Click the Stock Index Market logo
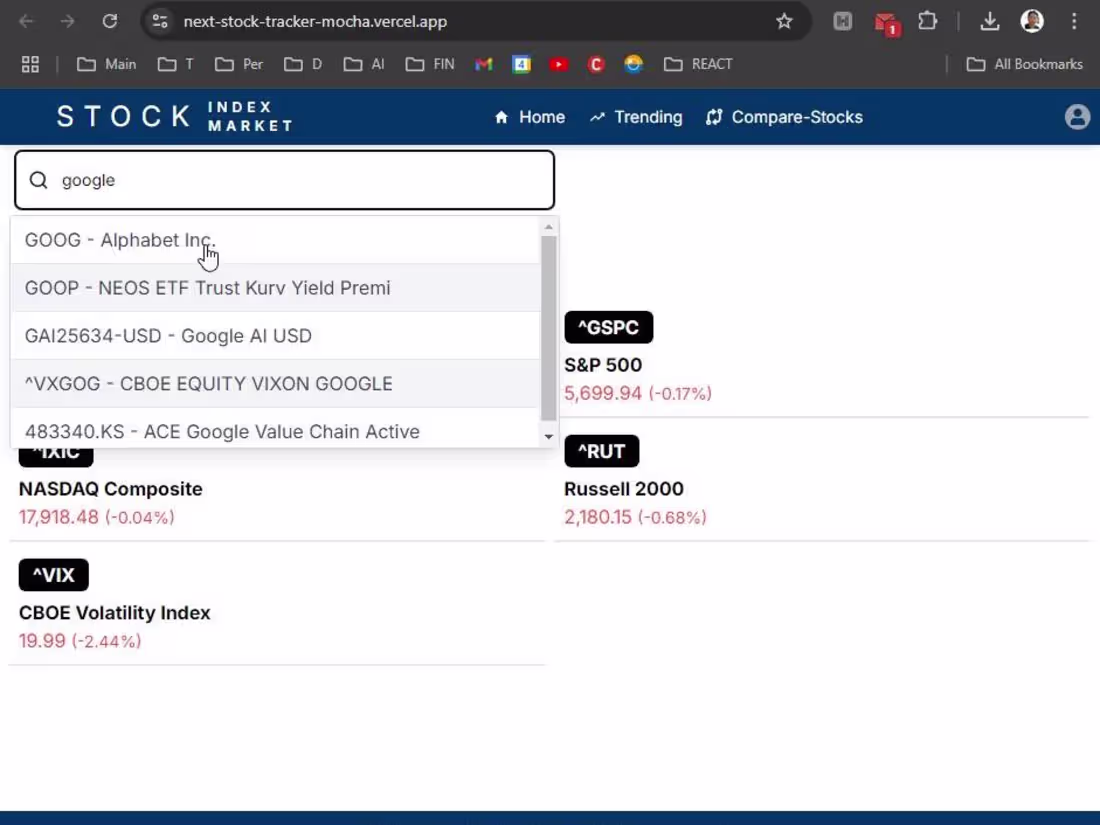 tap(175, 116)
